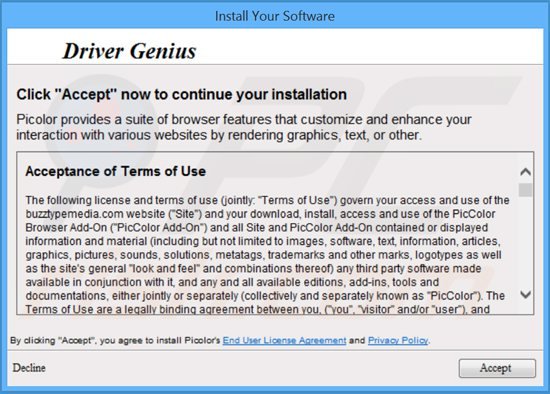Viewport: 550px width, 394px height.
Task: Click the Picolor description paragraph
Action: [244, 127]
